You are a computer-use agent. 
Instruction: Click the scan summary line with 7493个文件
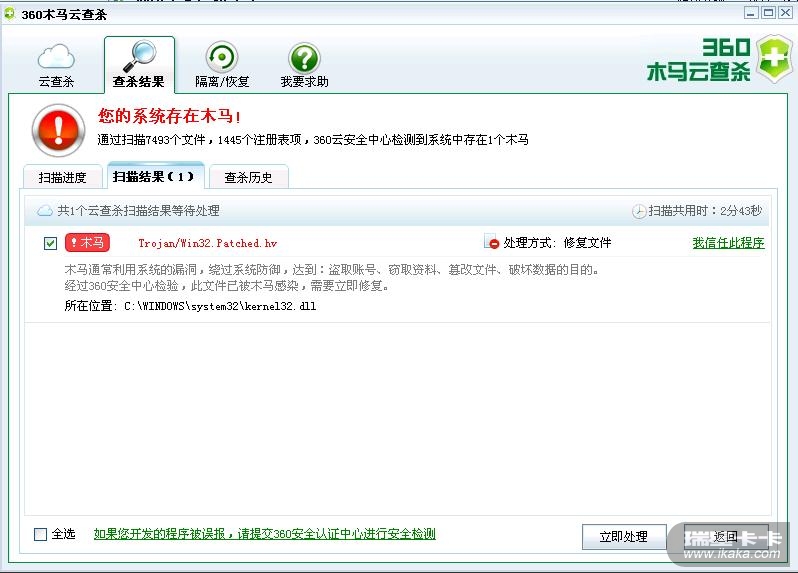point(313,140)
